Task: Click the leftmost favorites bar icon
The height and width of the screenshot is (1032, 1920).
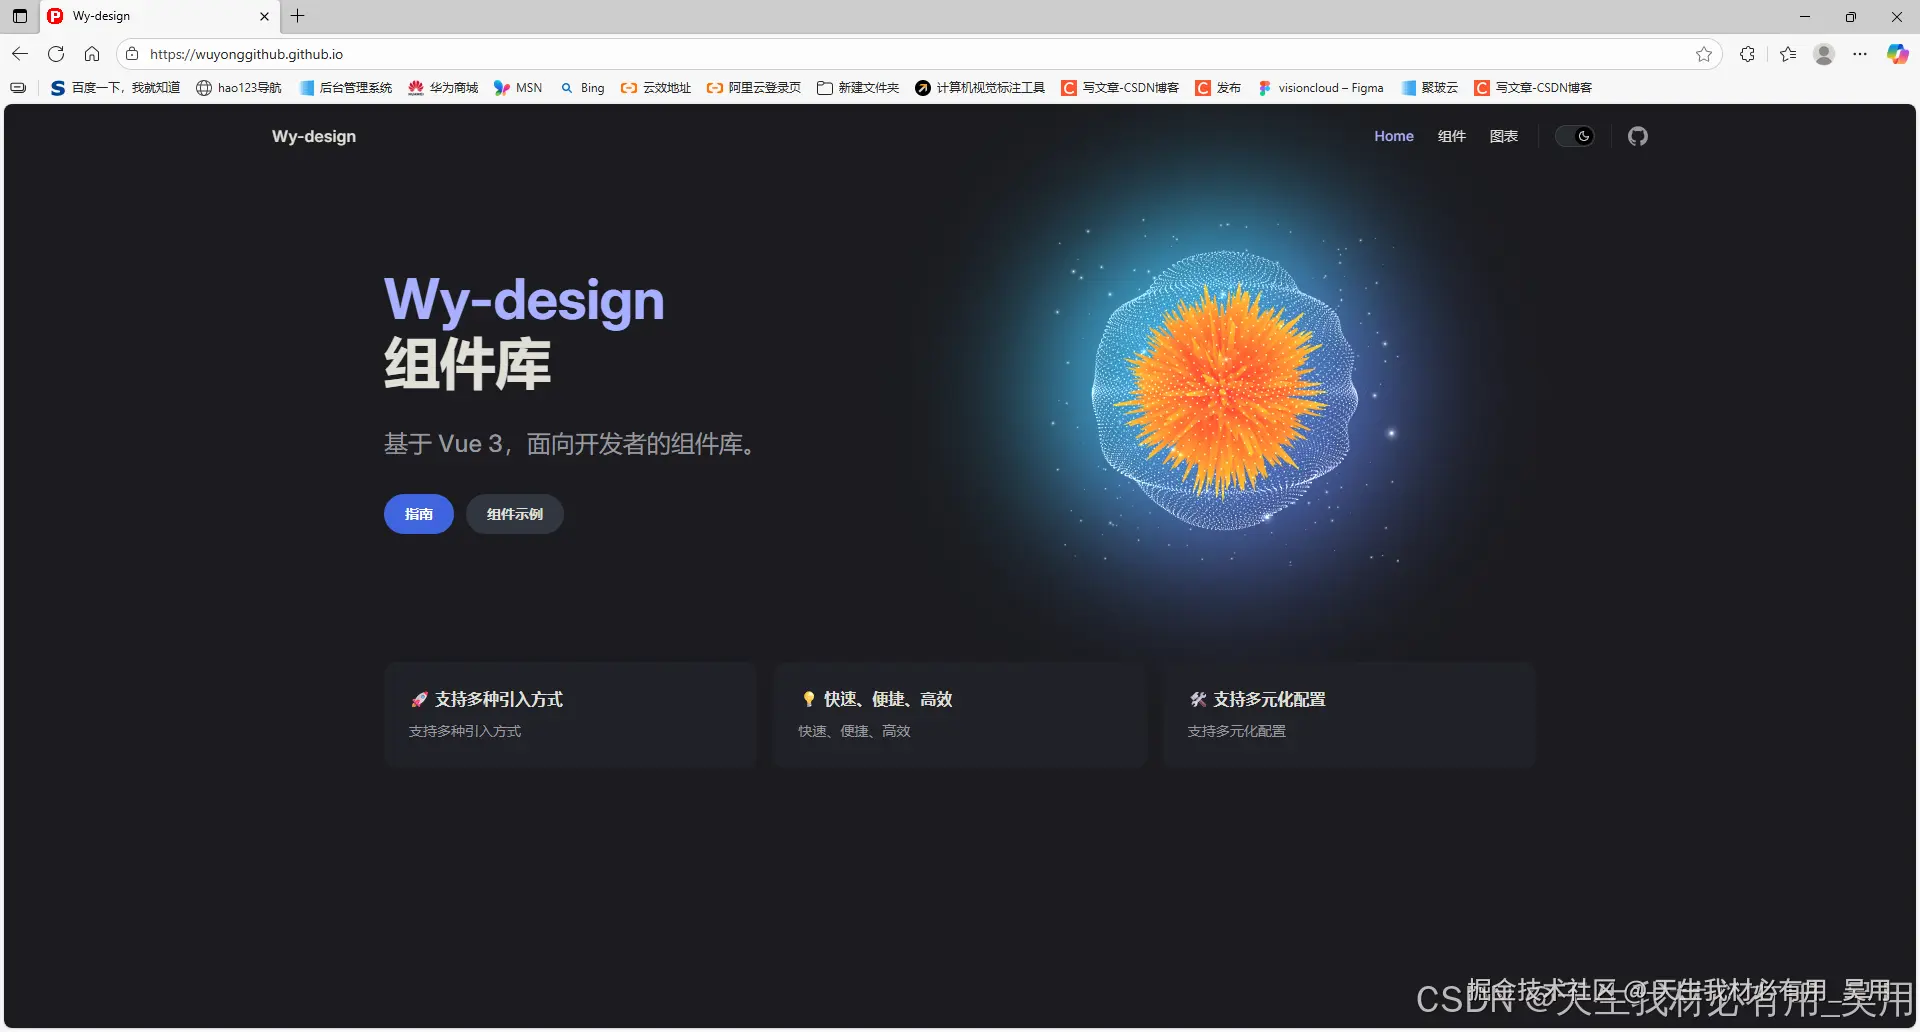Action: [x=18, y=88]
